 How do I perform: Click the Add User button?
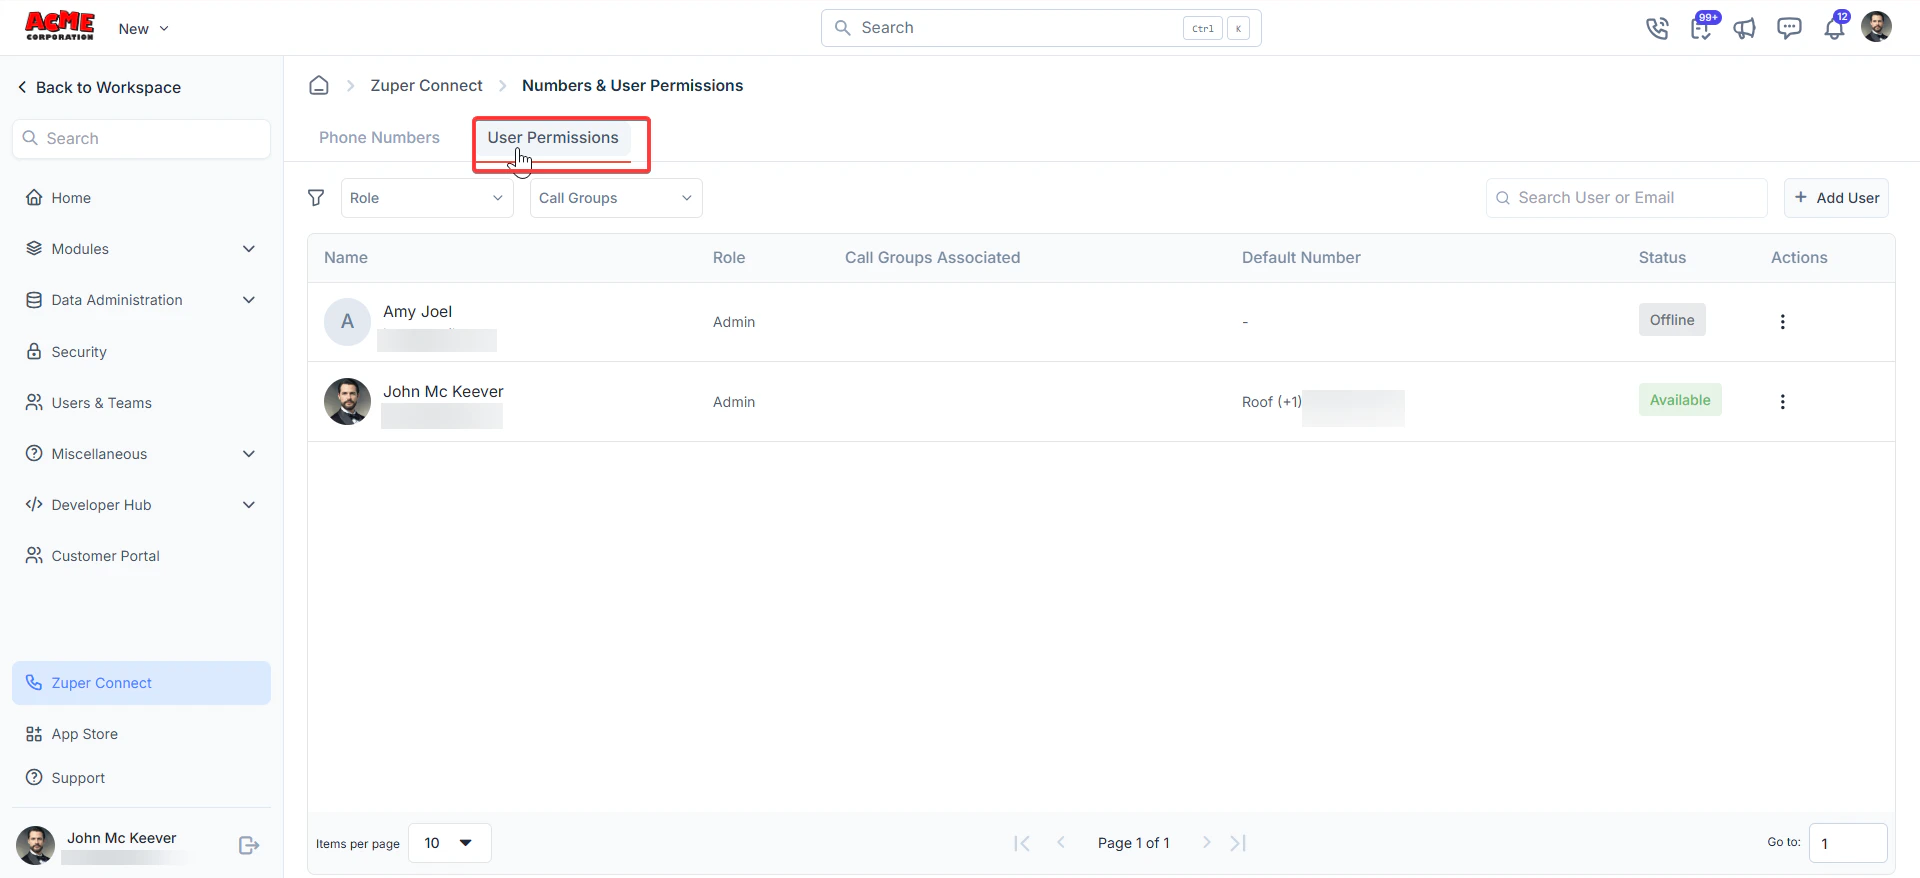1836,198
